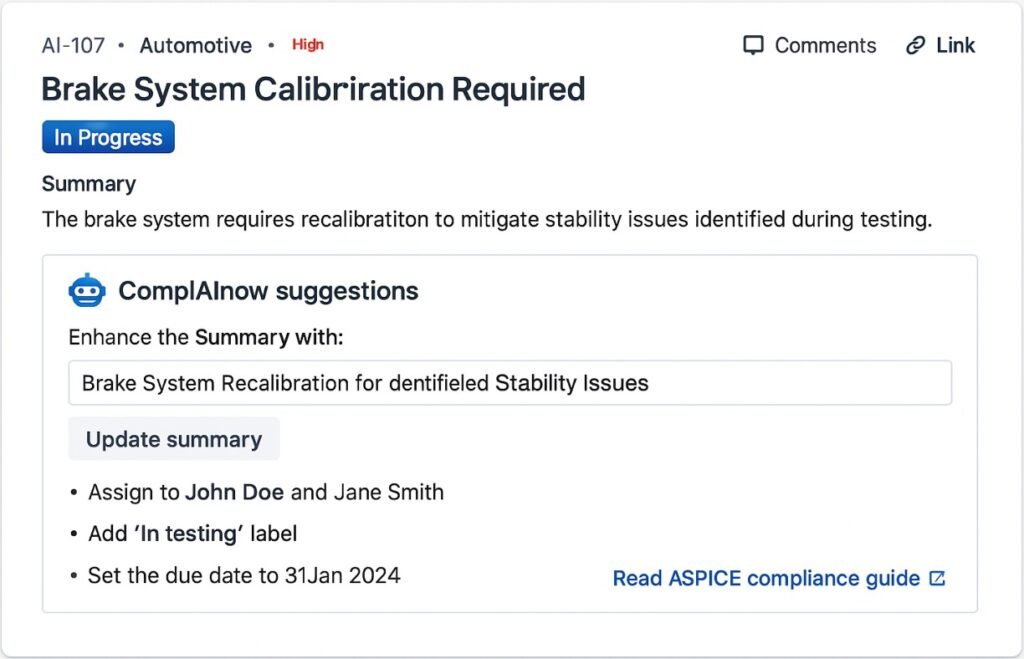Viewport: 1024px width, 659px height.
Task: Open the Automotive category selector
Action: 196,45
